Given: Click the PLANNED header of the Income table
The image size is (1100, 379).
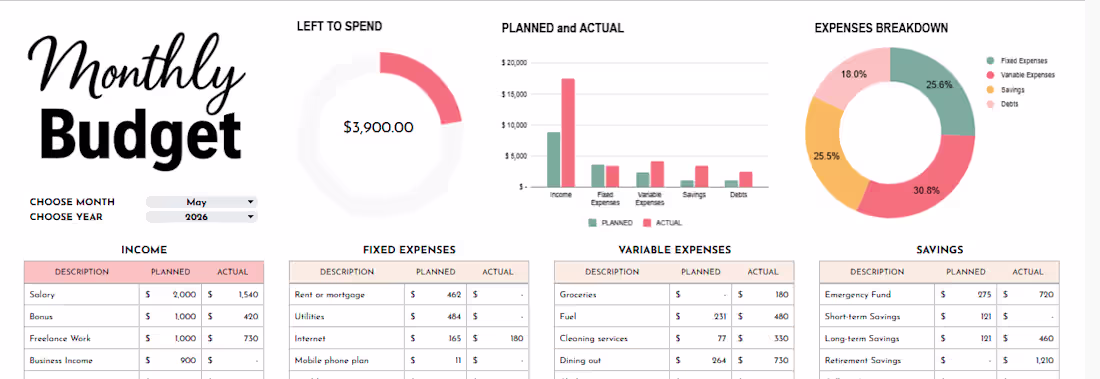Looking at the screenshot, I should (x=170, y=272).
